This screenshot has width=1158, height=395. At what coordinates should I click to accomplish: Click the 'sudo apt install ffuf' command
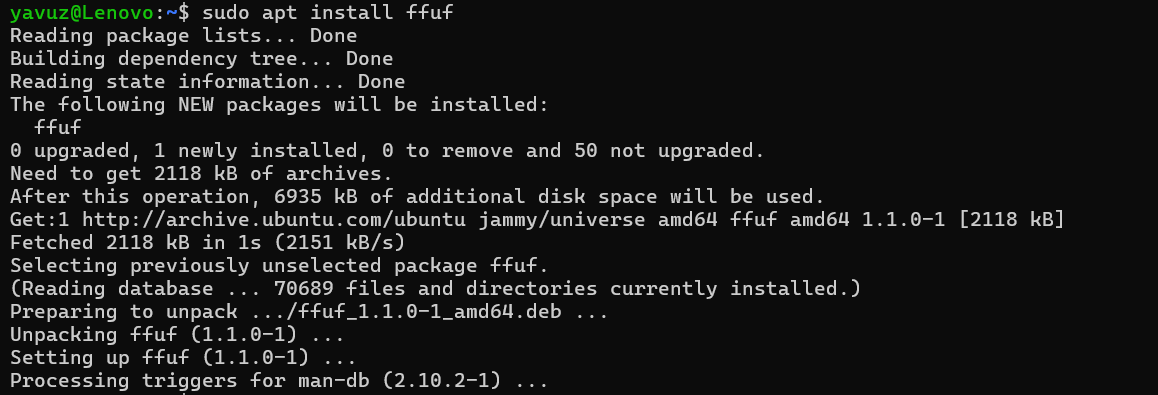(x=327, y=12)
